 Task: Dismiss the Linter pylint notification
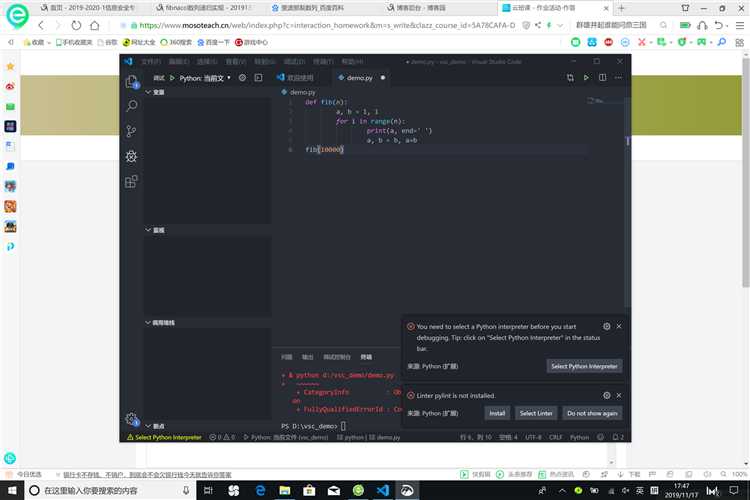619,396
